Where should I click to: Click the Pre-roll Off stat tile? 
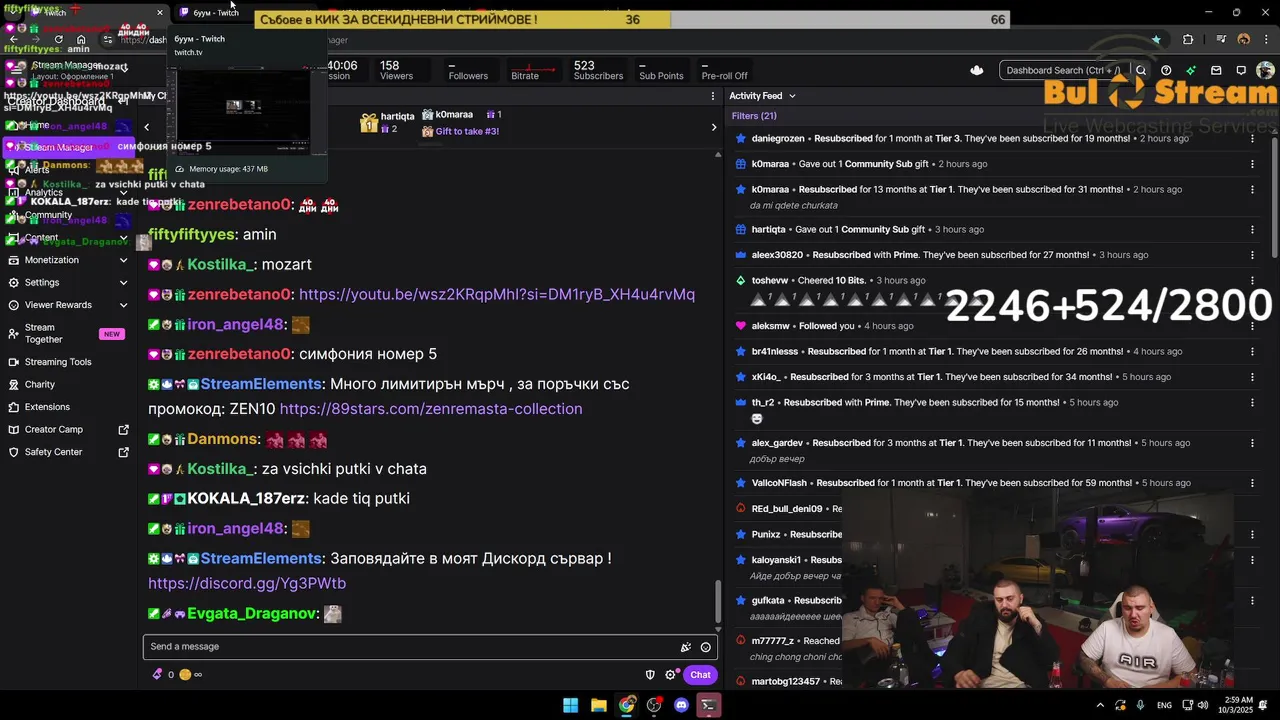(x=725, y=70)
